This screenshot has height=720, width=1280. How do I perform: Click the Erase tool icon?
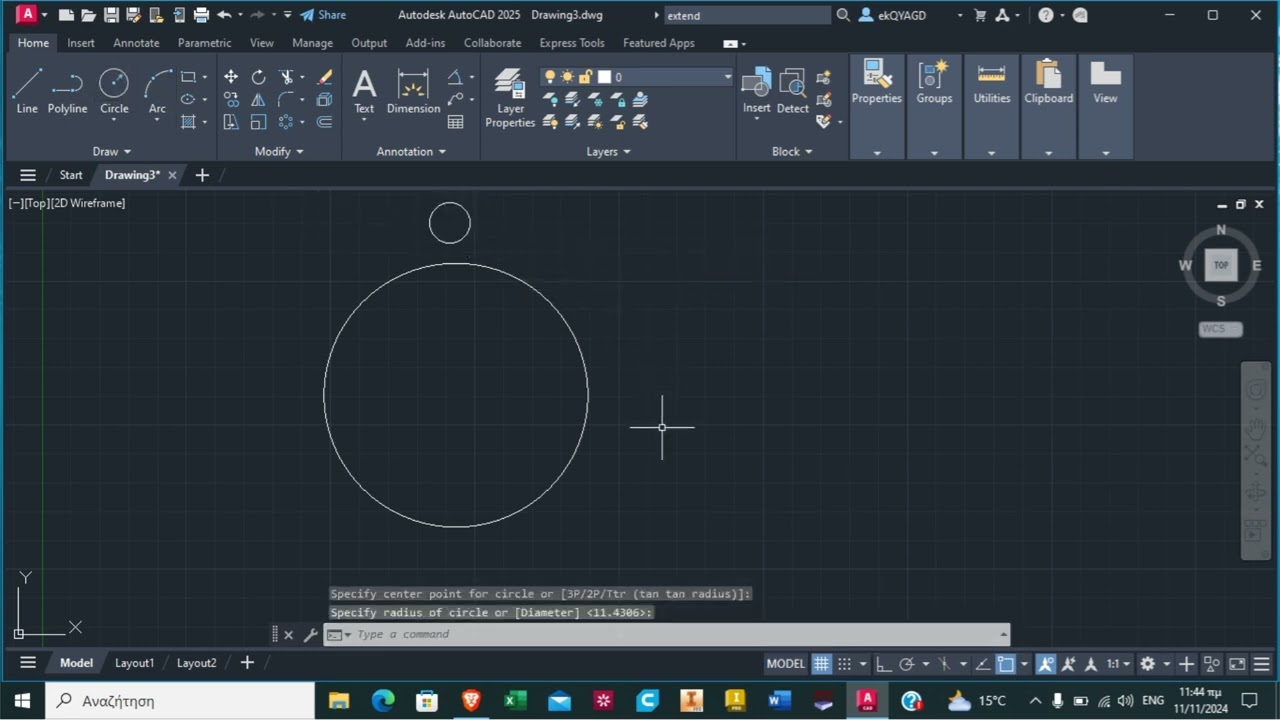point(324,77)
